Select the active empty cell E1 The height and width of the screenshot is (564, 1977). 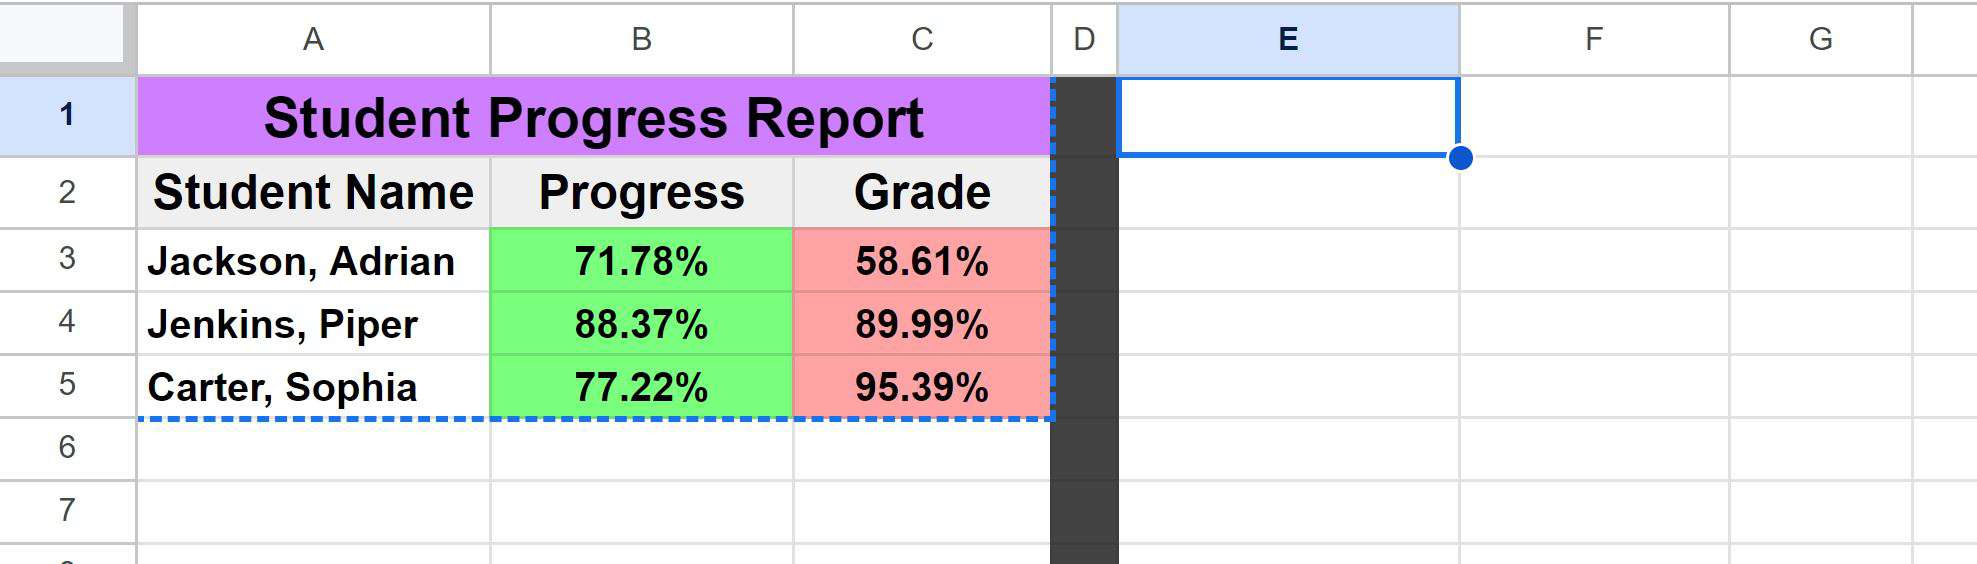tap(1288, 116)
